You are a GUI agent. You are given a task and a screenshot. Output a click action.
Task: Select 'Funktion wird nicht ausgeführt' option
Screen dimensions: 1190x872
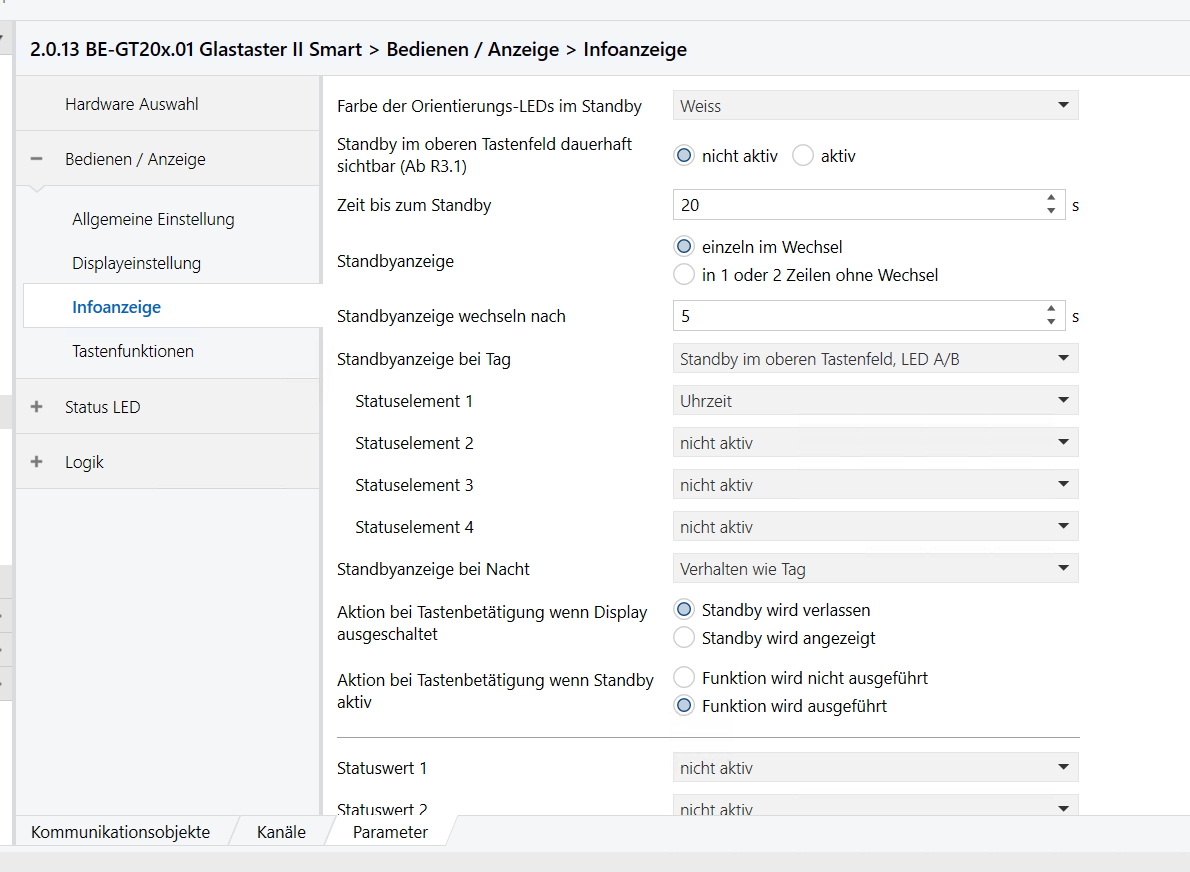tap(685, 678)
